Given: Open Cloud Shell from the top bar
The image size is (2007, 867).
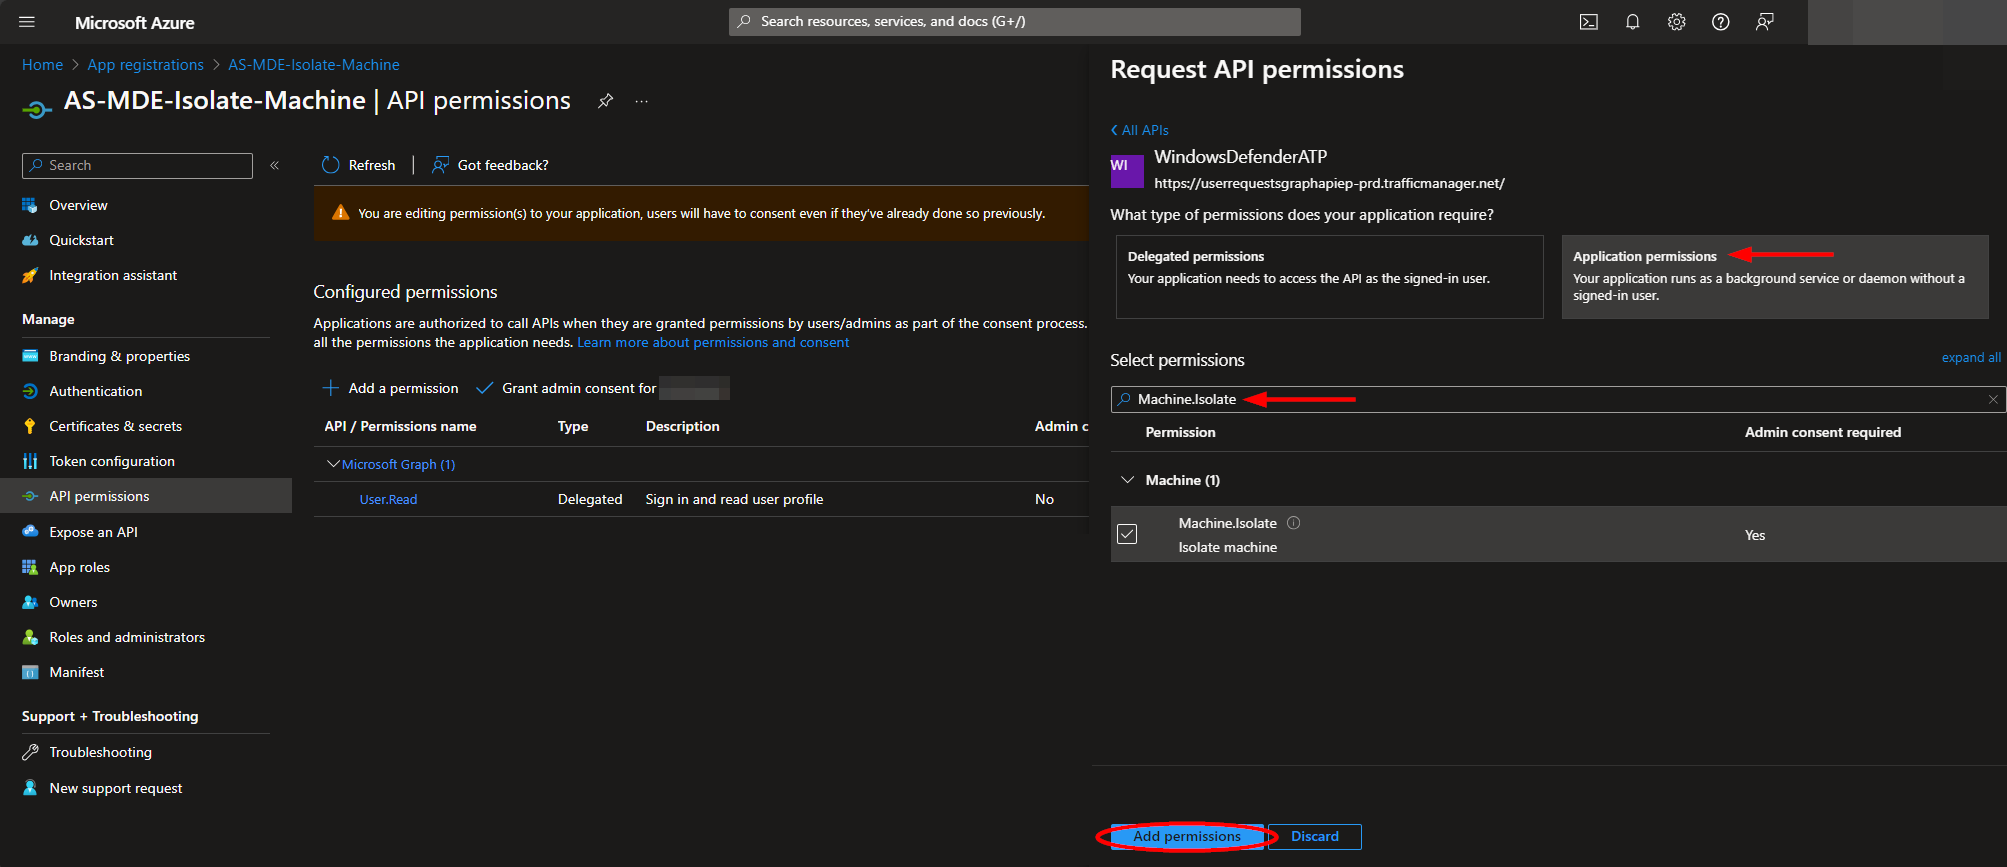Looking at the screenshot, I should click(1588, 22).
